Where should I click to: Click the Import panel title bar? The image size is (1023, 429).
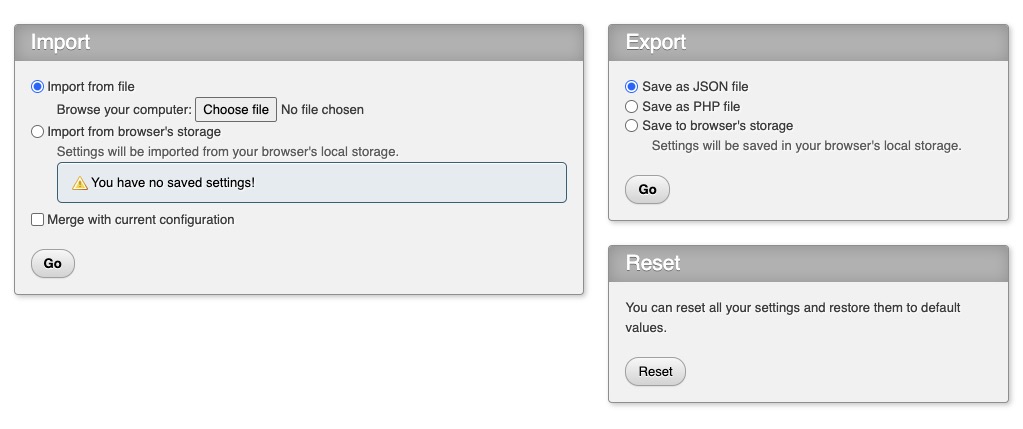pos(298,42)
